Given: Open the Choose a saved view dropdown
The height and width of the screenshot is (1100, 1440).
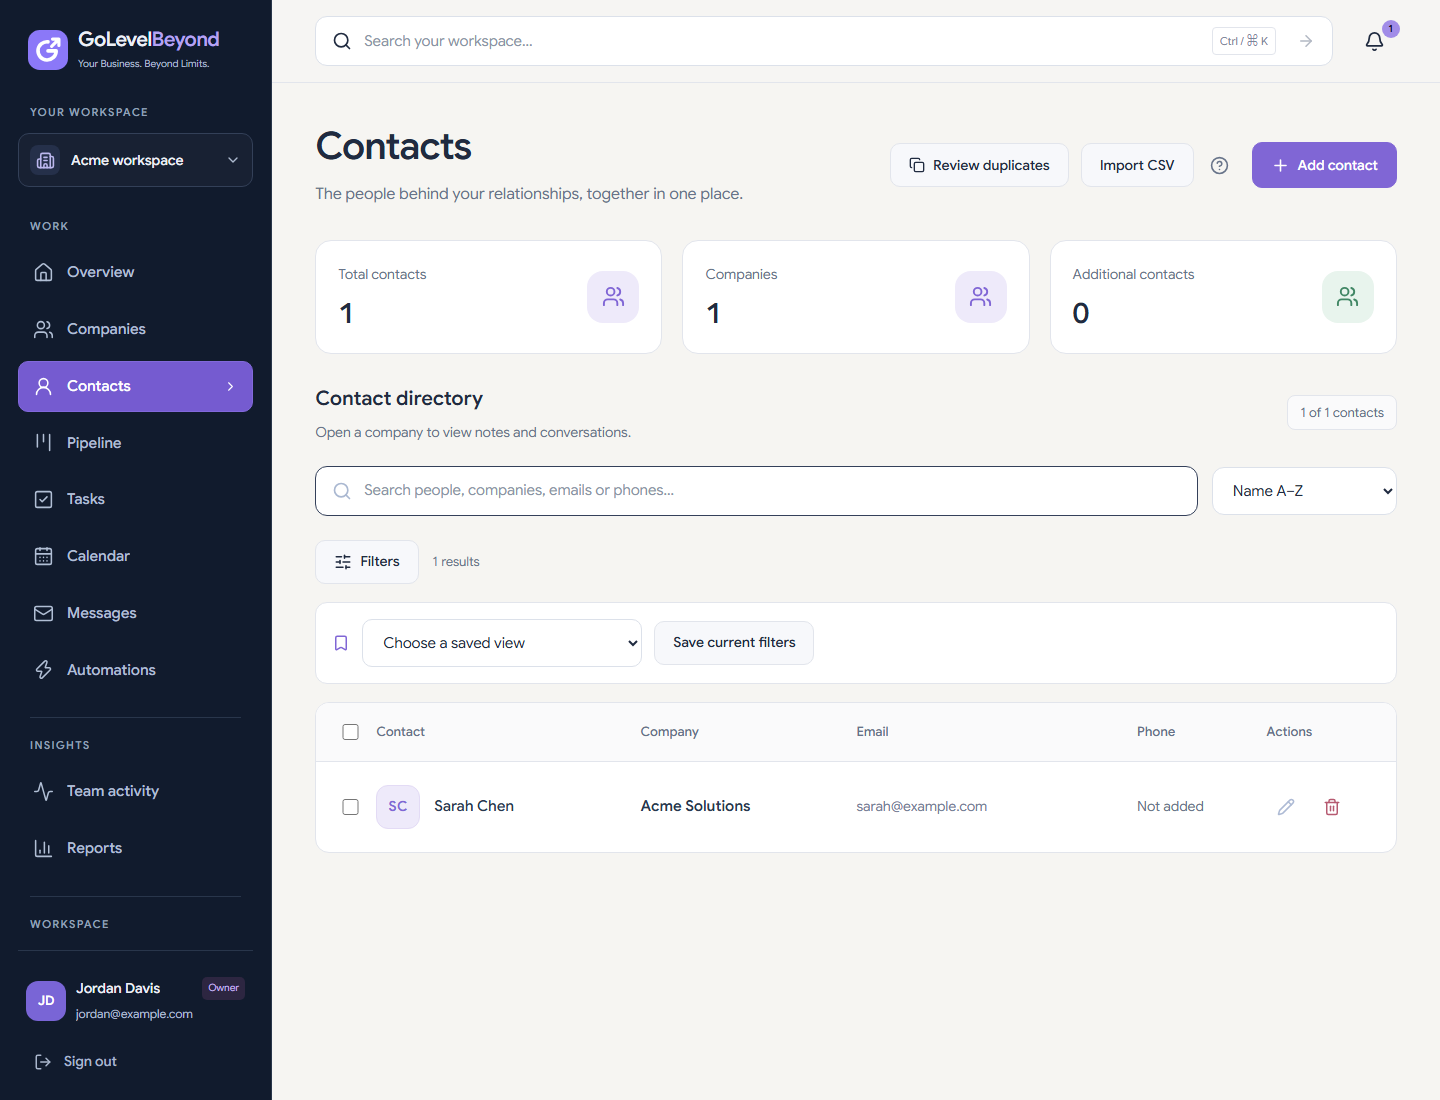Looking at the screenshot, I should click(x=502, y=643).
